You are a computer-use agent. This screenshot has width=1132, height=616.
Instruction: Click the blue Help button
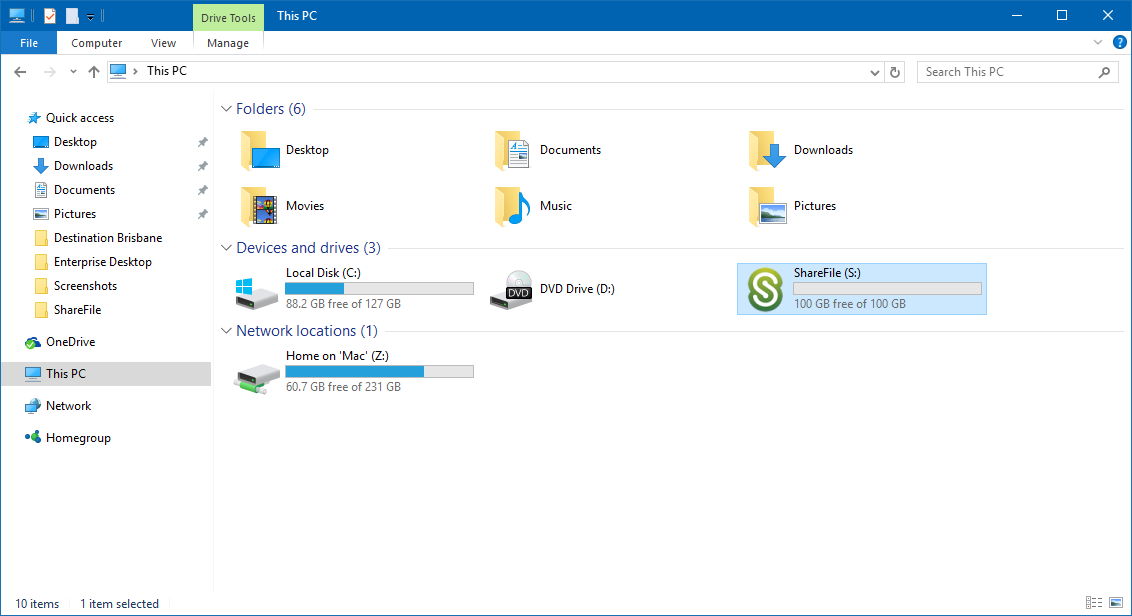point(1120,42)
